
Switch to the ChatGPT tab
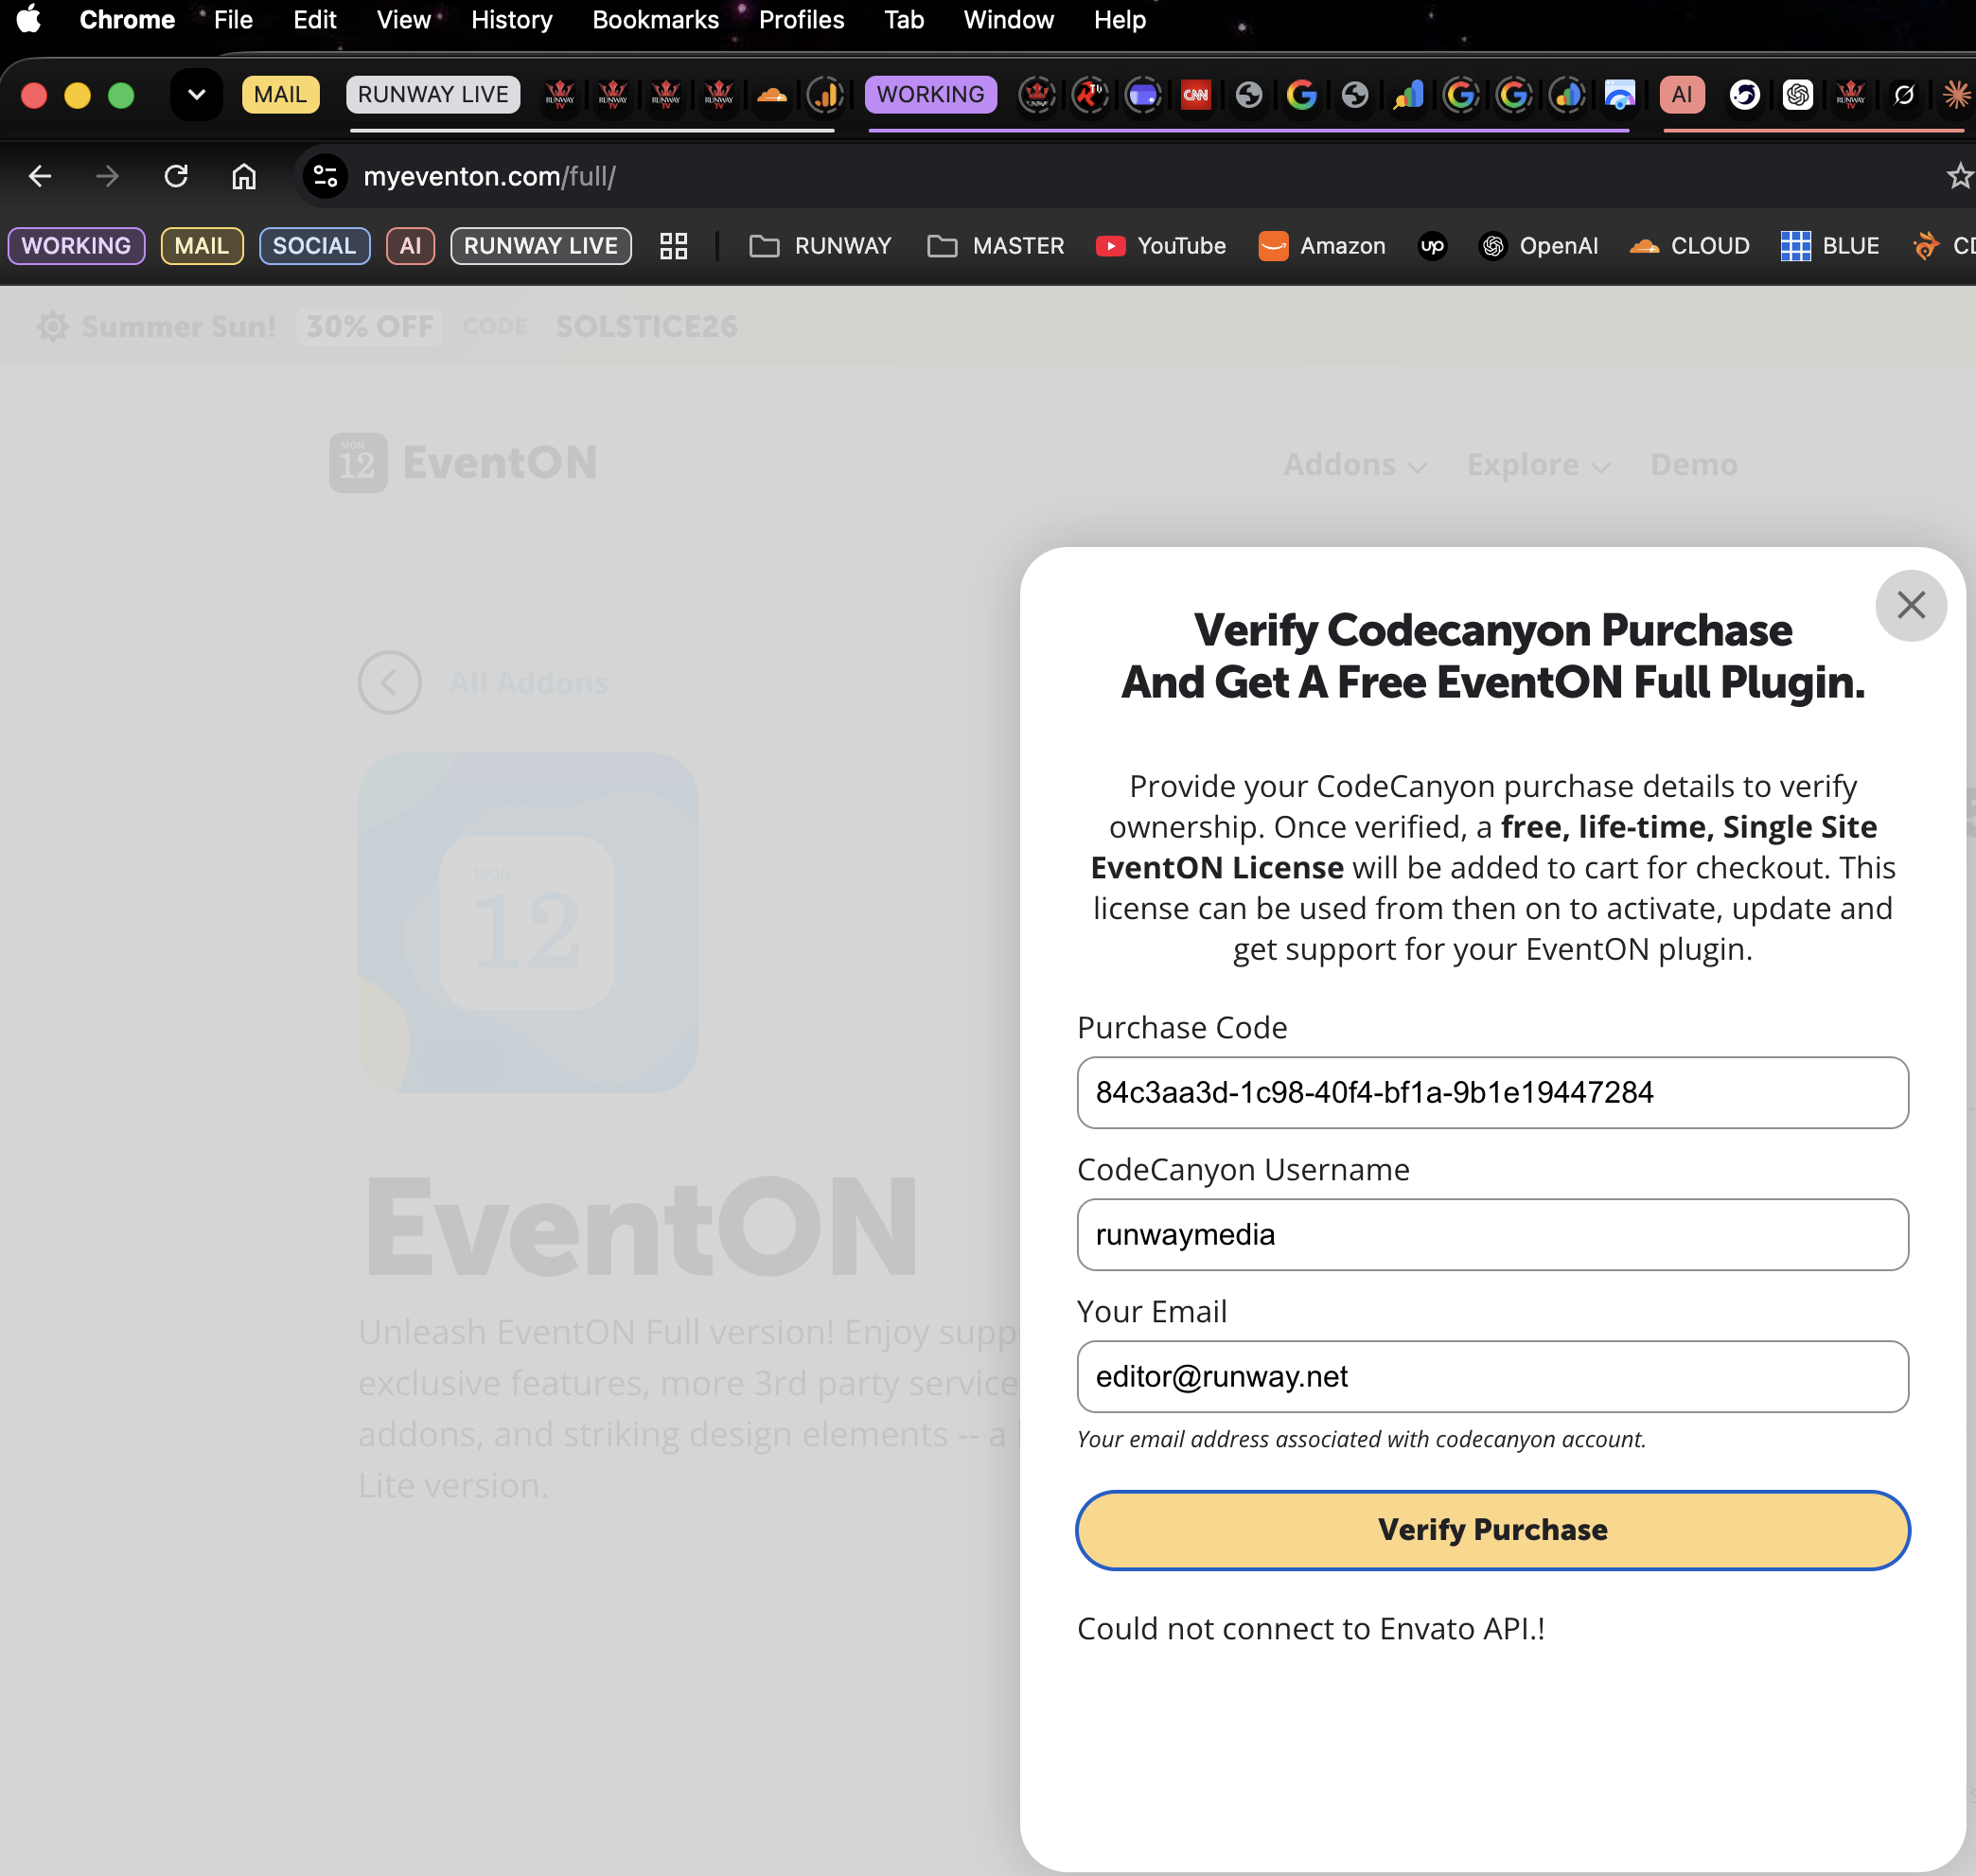click(1798, 95)
